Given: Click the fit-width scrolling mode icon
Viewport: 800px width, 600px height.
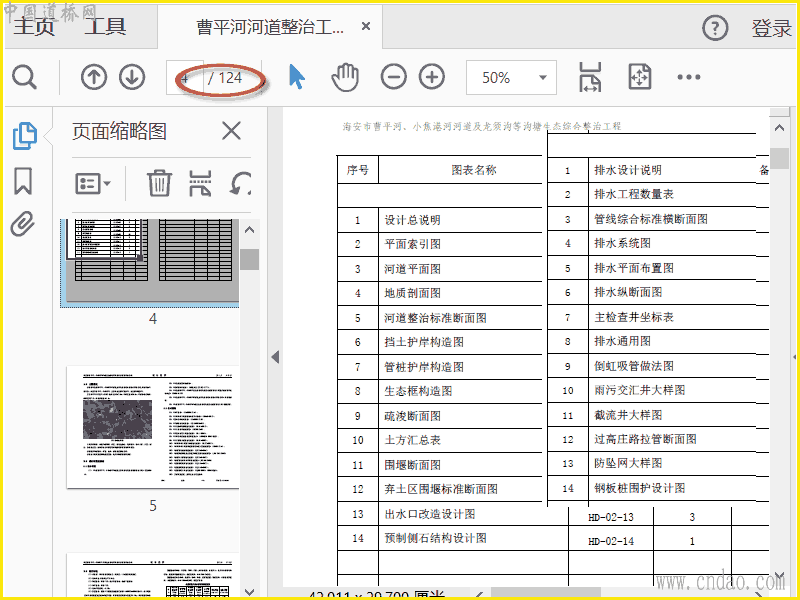Looking at the screenshot, I should pos(590,78).
